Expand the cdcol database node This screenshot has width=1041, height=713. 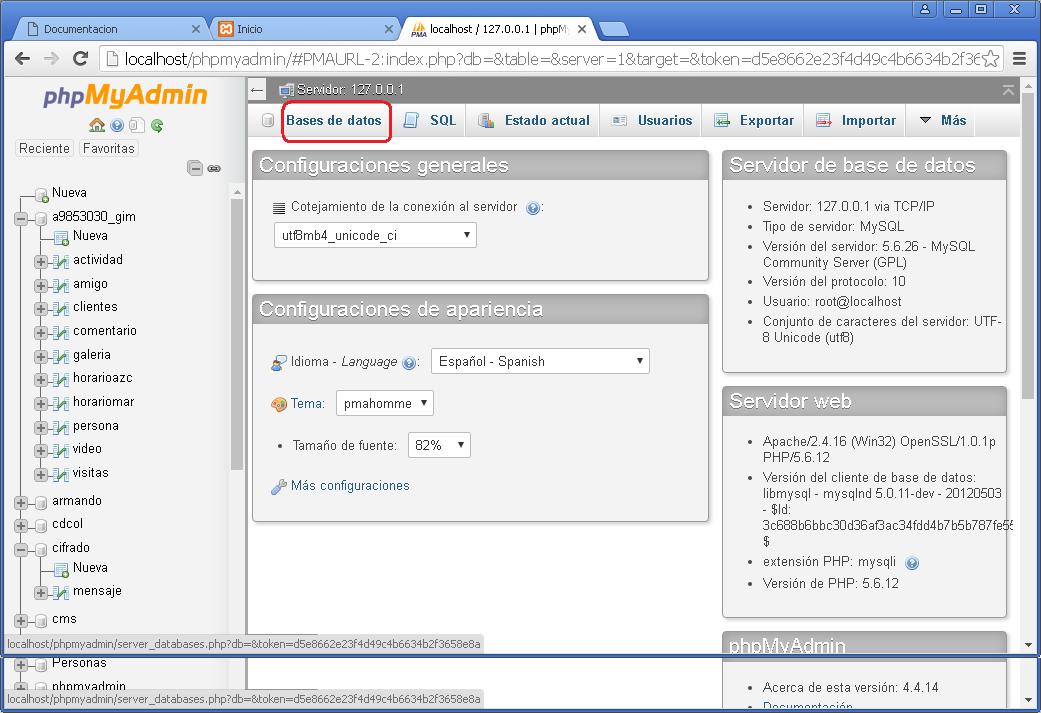click(21, 526)
